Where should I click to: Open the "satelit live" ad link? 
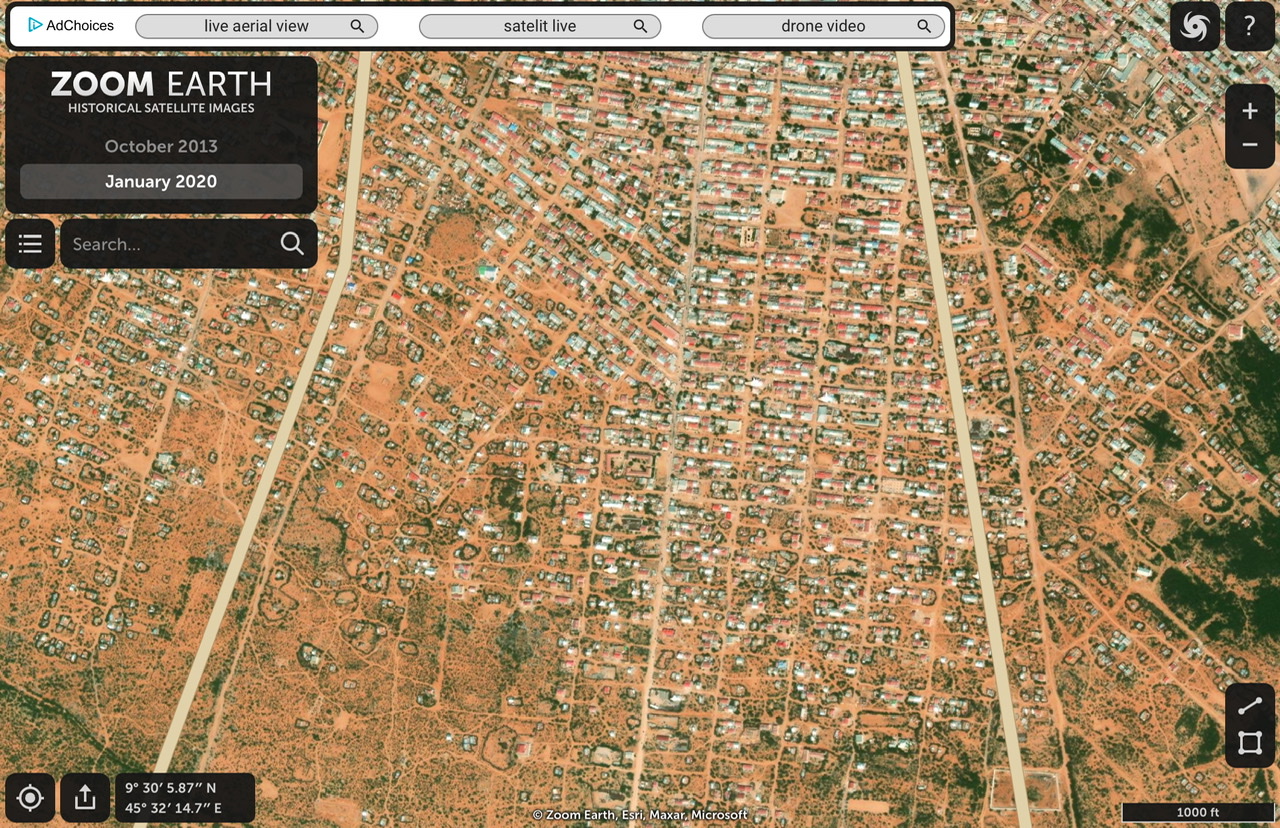[540, 26]
